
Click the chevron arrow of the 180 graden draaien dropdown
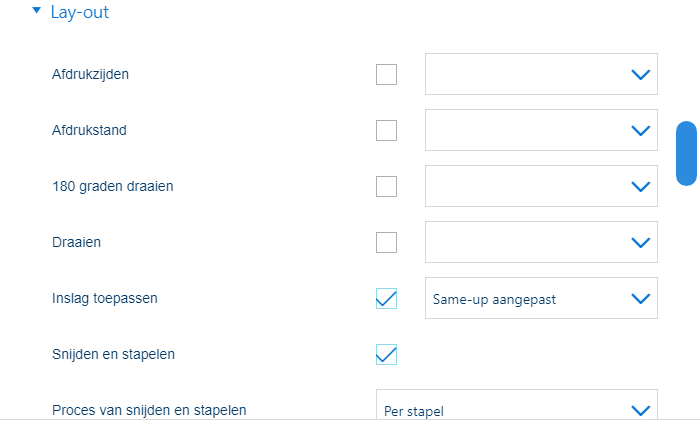click(x=640, y=186)
